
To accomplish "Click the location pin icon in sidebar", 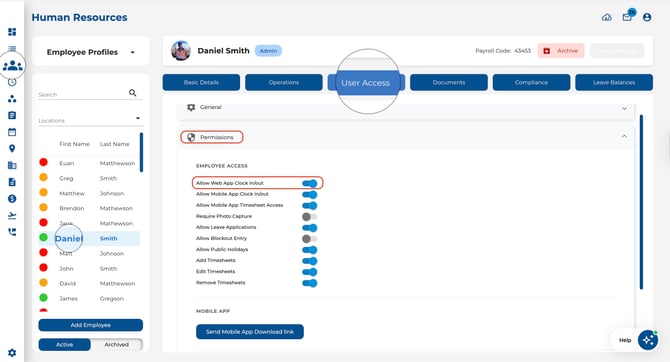I will (12, 148).
